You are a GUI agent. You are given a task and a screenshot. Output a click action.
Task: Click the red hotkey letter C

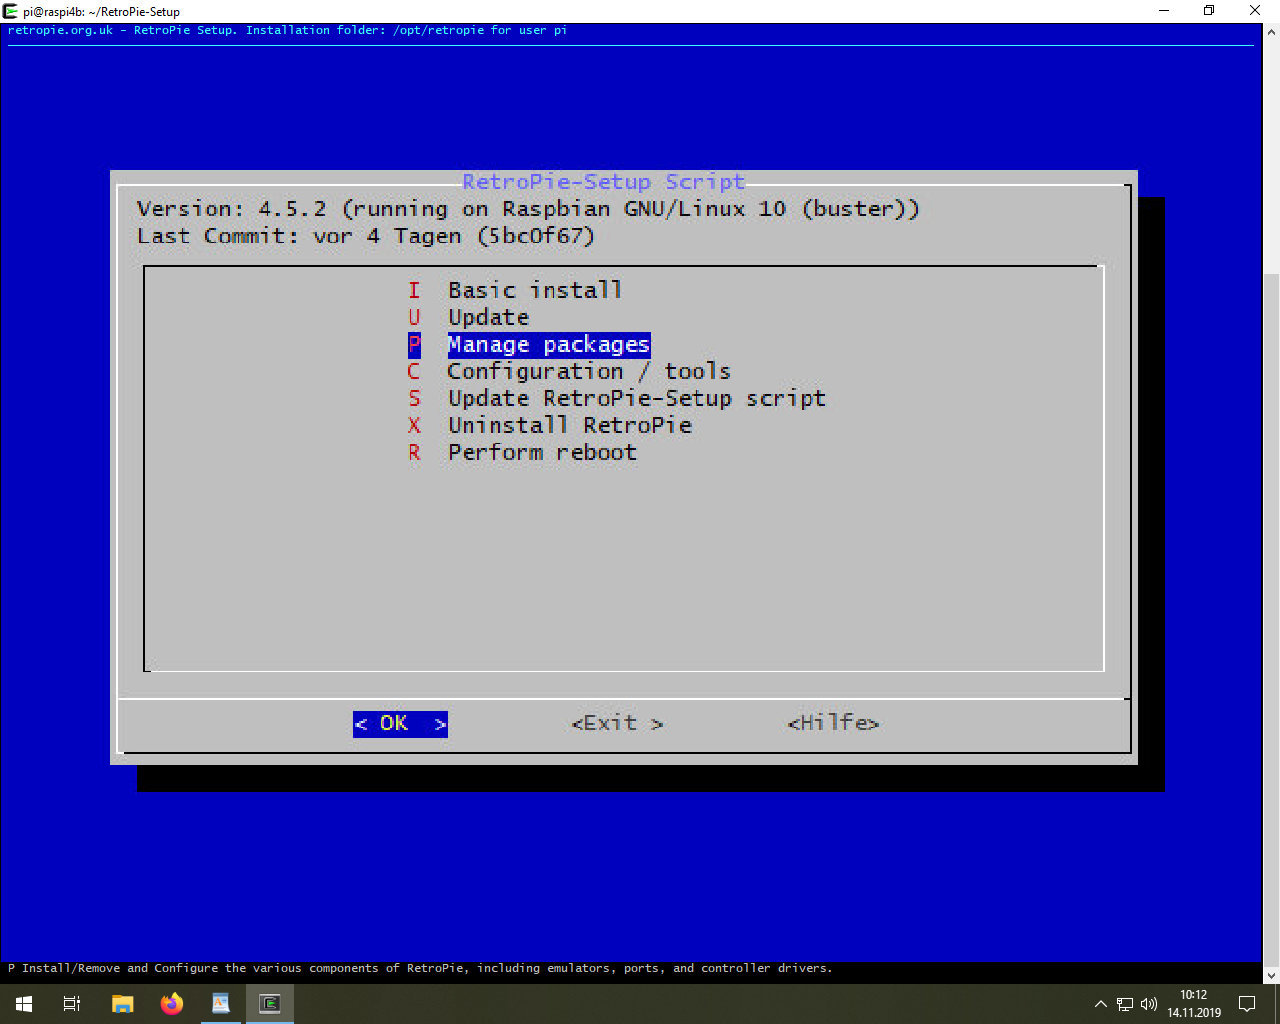[x=414, y=371]
